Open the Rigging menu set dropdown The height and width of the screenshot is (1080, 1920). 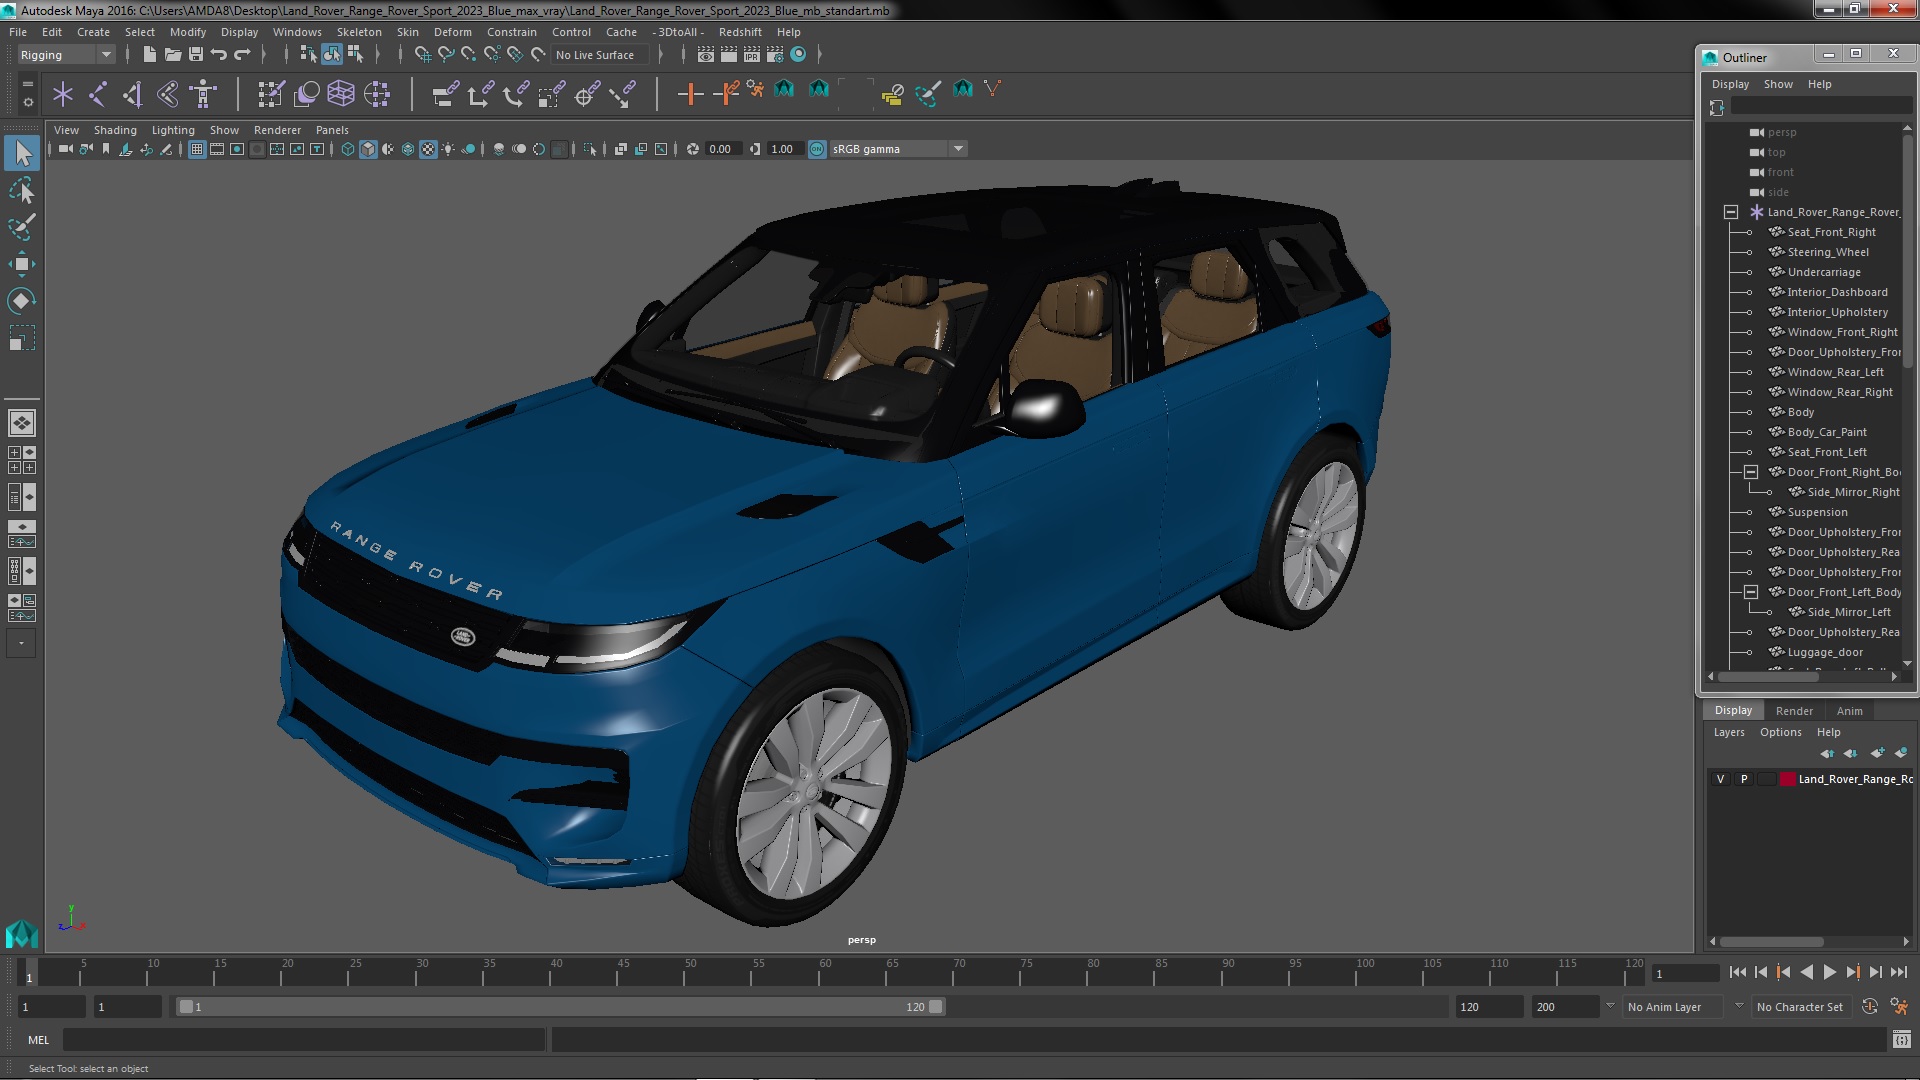point(66,55)
